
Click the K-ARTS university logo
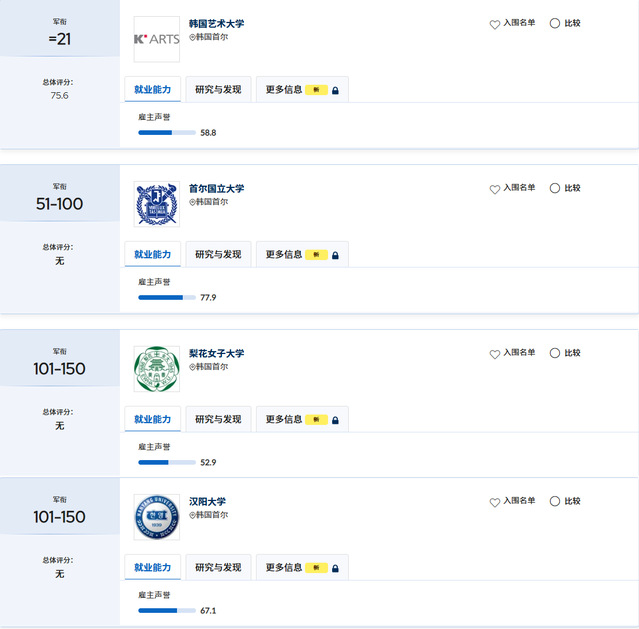click(x=157, y=39)
